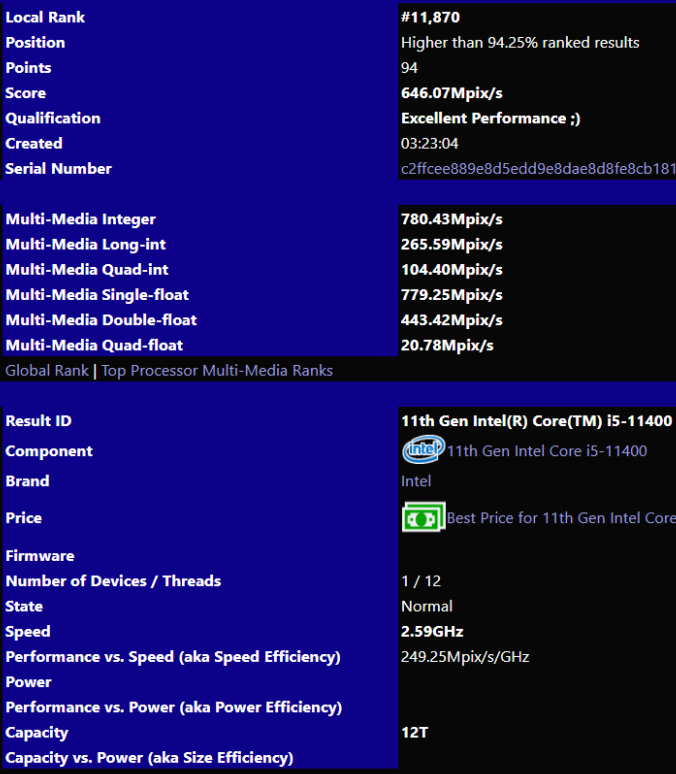This screenshot has width=676, height=774.
Task: Click the 'Multi-Media Long-int' label
Action: pos(85,244)
